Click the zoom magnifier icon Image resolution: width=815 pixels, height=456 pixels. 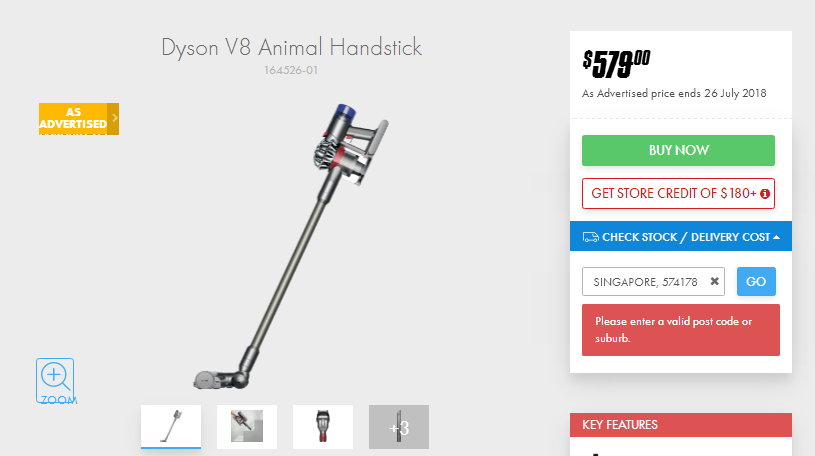pos(55,381)
